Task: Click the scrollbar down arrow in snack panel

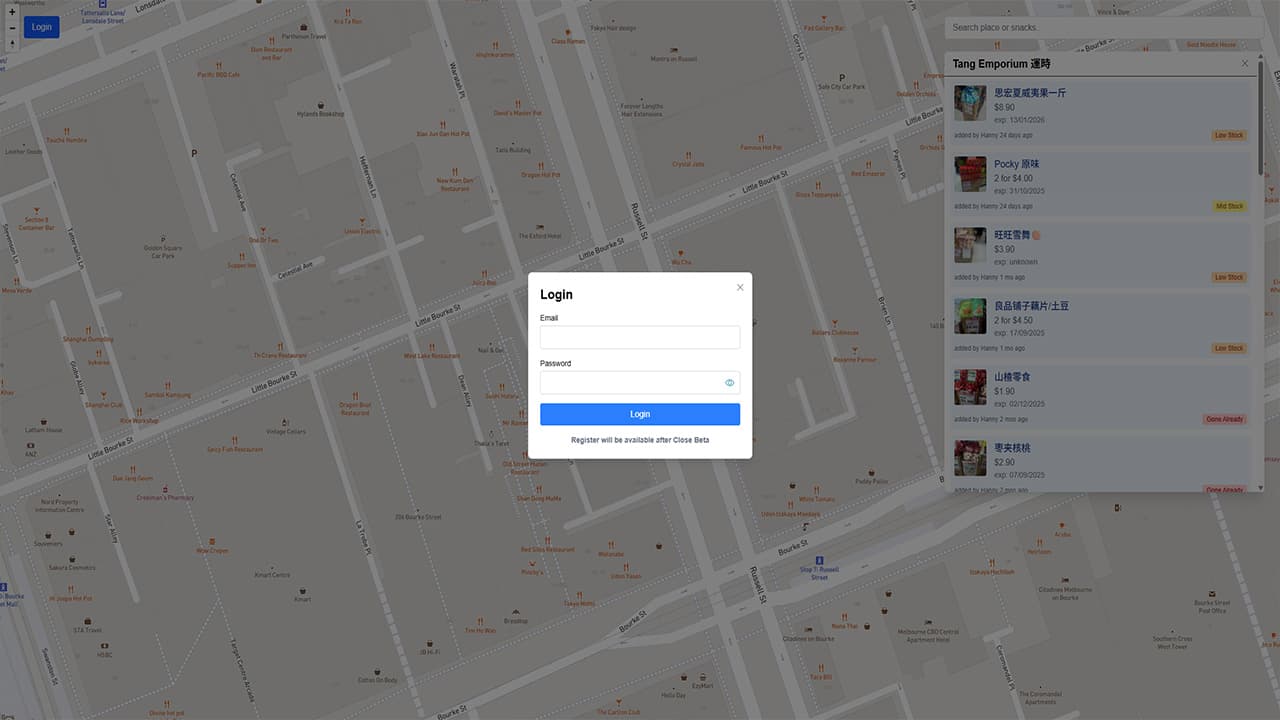Action: (x=1260, y=486)
